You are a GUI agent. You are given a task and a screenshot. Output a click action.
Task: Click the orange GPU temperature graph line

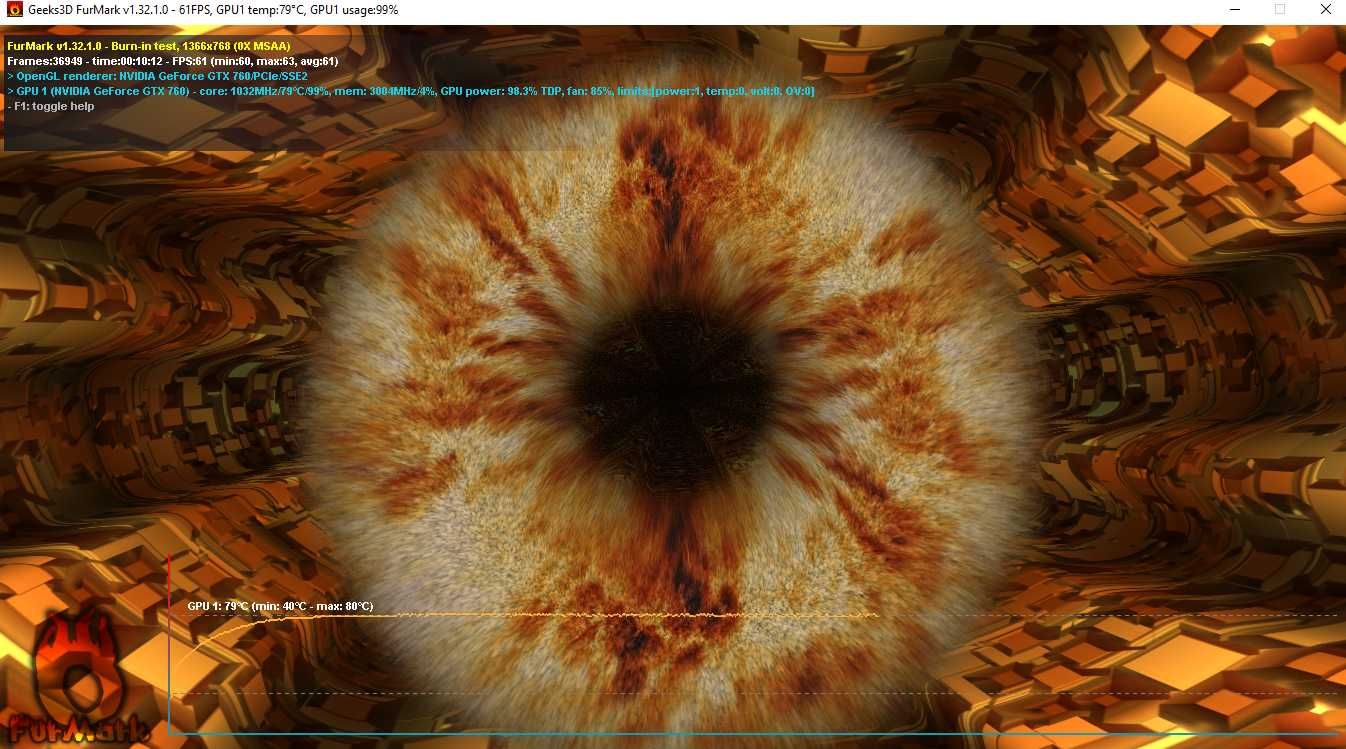point(524,616)
